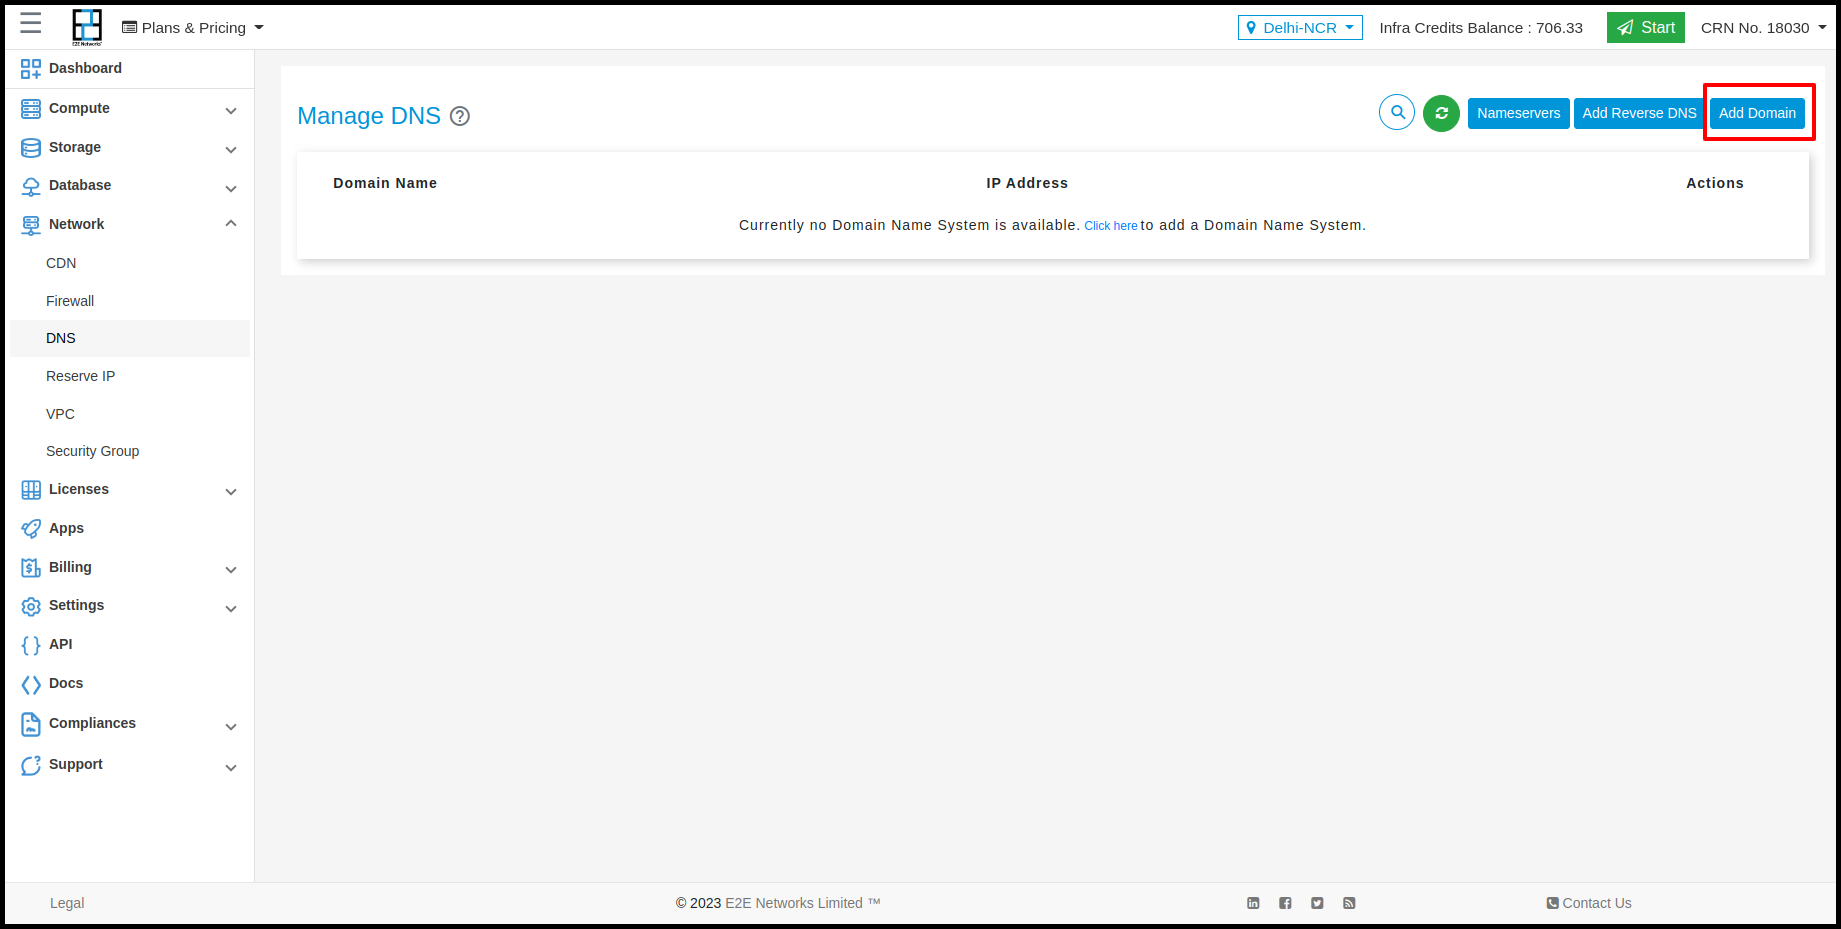Click the Network icon in sidebar
The height and width of the screenshot is (929, 1841).
coord(31,225)
